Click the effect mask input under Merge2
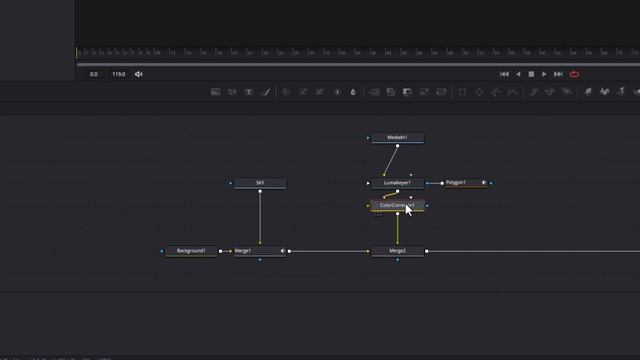The height and width of the screenshot is (360, 640). pos(398,260)
